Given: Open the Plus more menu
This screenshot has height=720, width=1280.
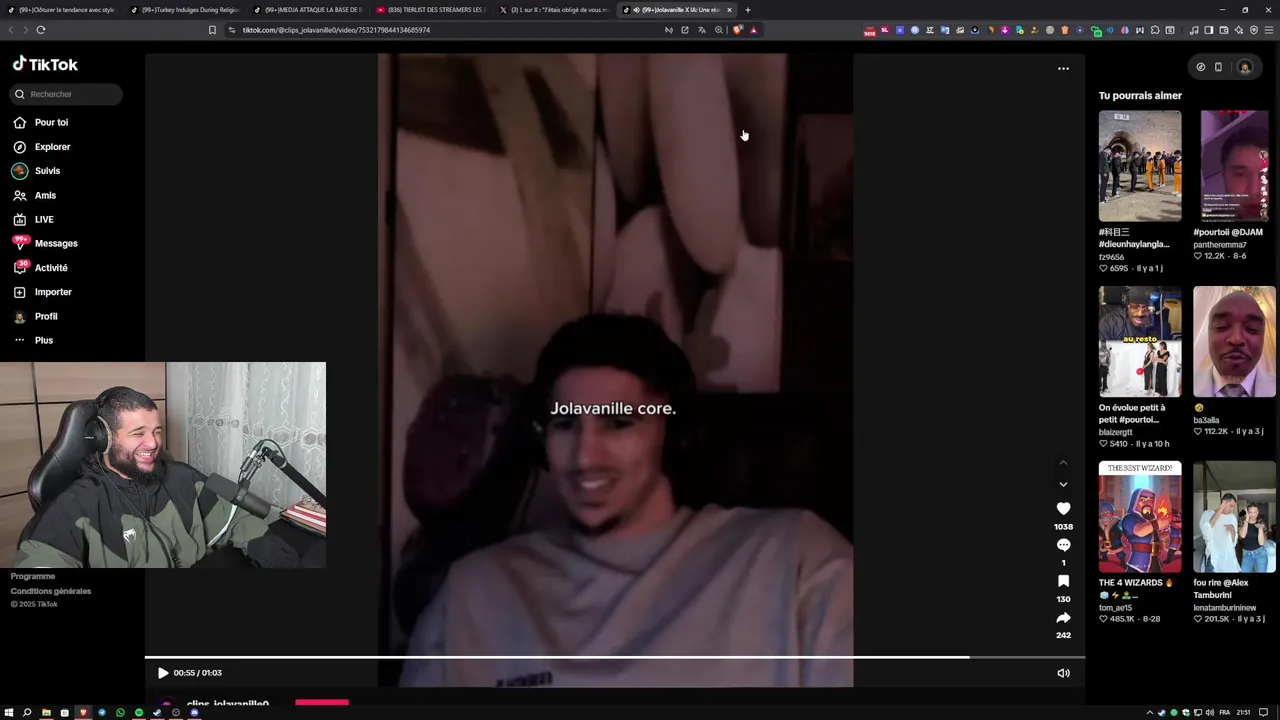Looking at the screenshot, I should pyautogui.click(x=33, y=340).
